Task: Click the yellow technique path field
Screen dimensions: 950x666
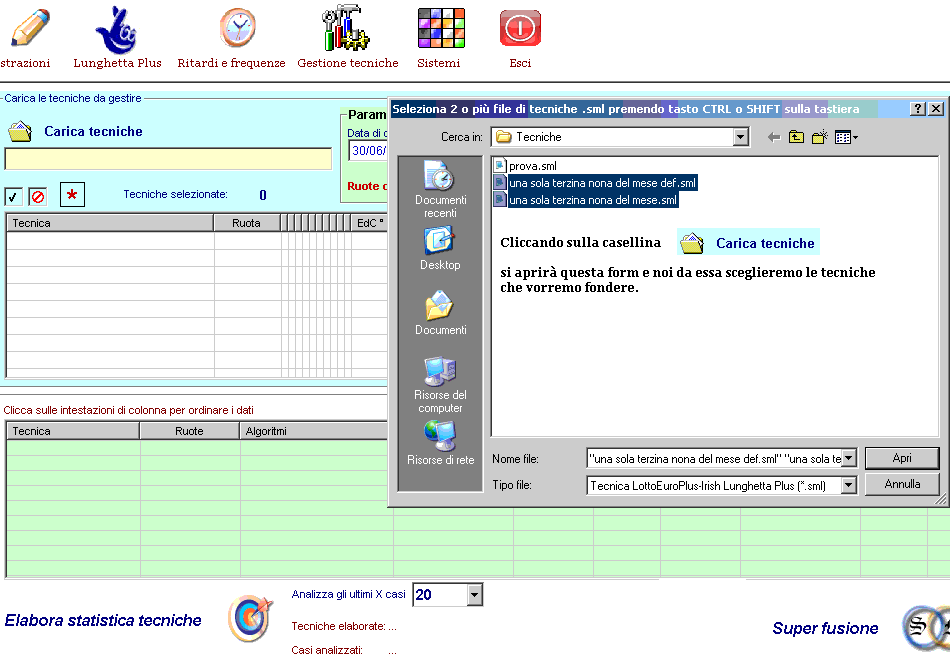Action: [x=168, y=159]
